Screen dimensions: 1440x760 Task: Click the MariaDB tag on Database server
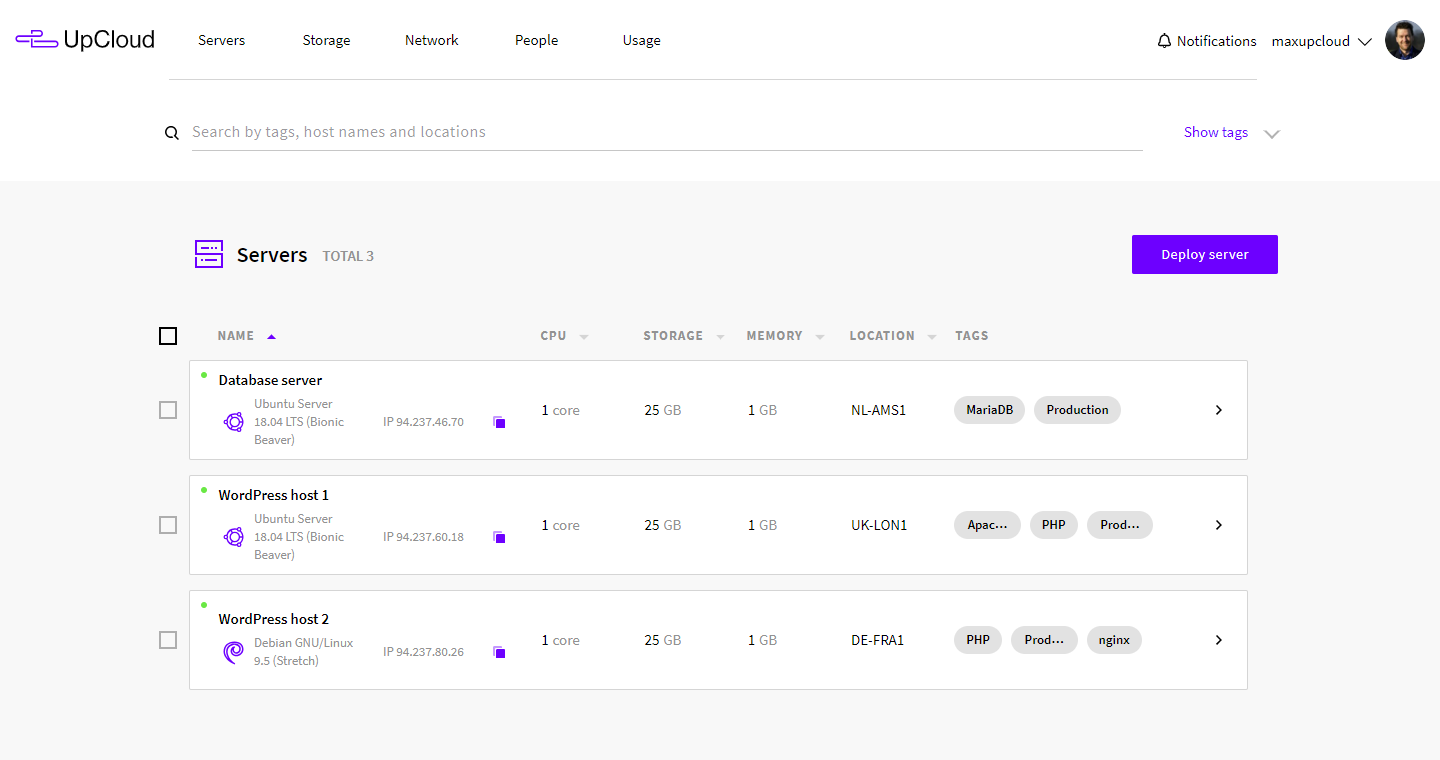pos(989,410)
